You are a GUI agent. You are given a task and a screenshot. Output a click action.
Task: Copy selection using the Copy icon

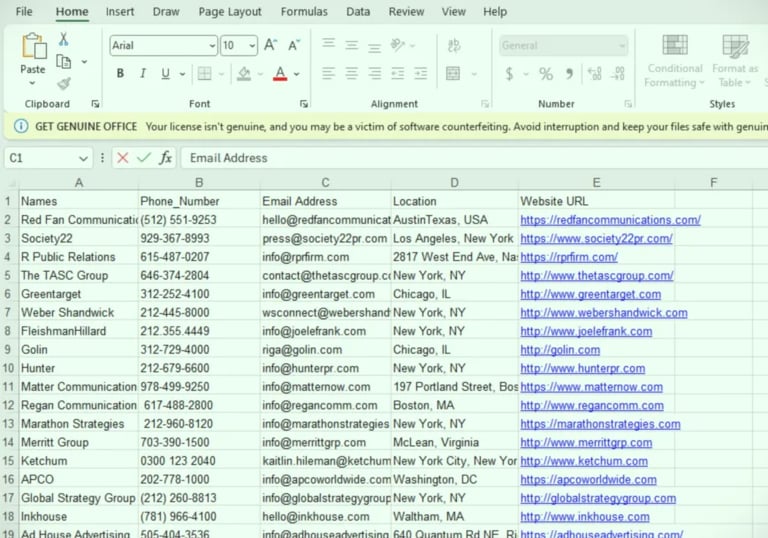click(64, 62)
